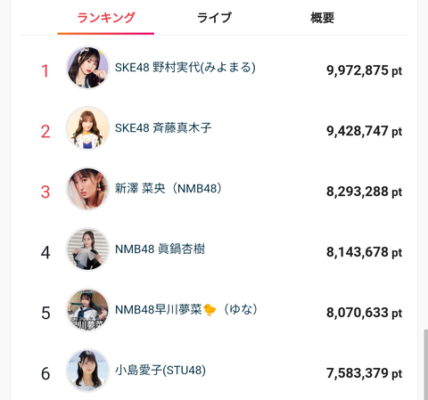Screen dimensions: 428x400
Task: Click name 新澤 菜央 (NMB48)
Action: click(168, 189)
